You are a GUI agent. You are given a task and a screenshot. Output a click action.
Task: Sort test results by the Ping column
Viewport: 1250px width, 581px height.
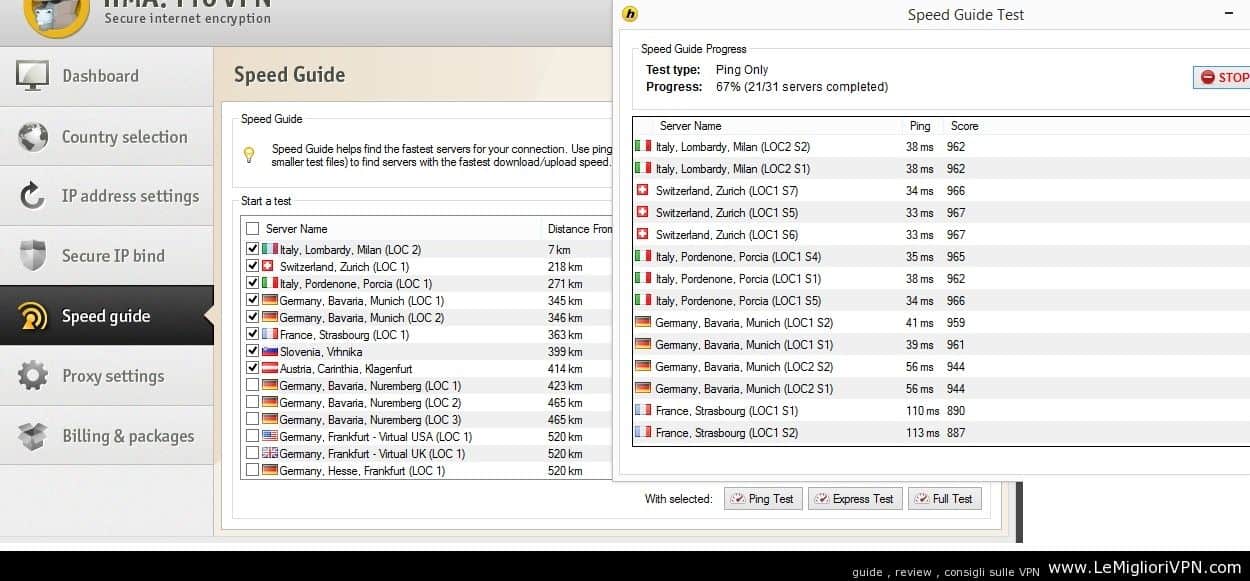[x=920, y=126]
